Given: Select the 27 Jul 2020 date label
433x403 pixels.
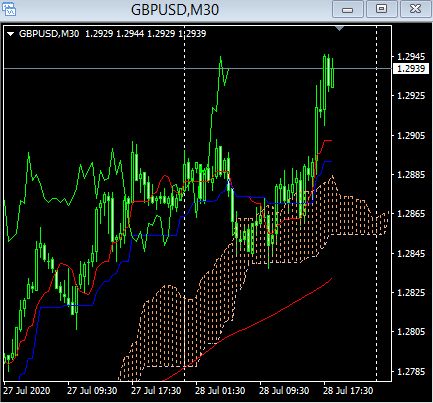Looking at the screenshot, I should click(x=27, y=391).
